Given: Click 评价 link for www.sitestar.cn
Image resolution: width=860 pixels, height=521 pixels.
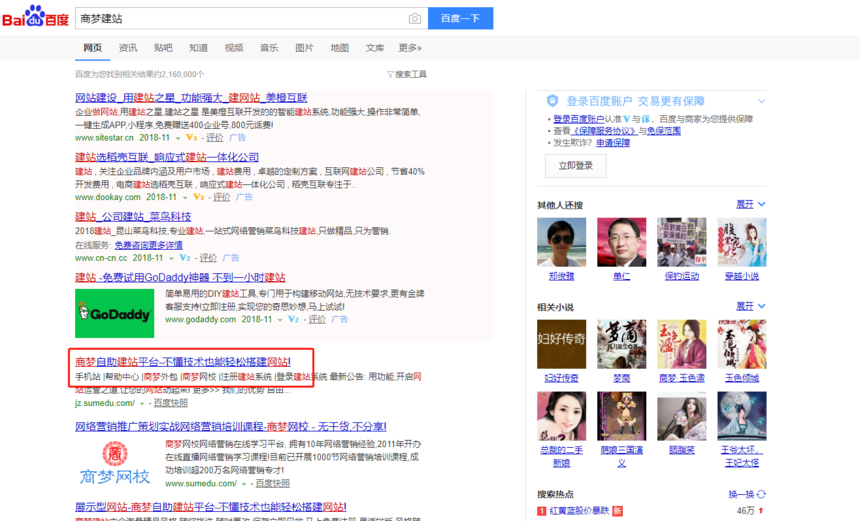Looking at the screenshot, I should coord(215,138).
